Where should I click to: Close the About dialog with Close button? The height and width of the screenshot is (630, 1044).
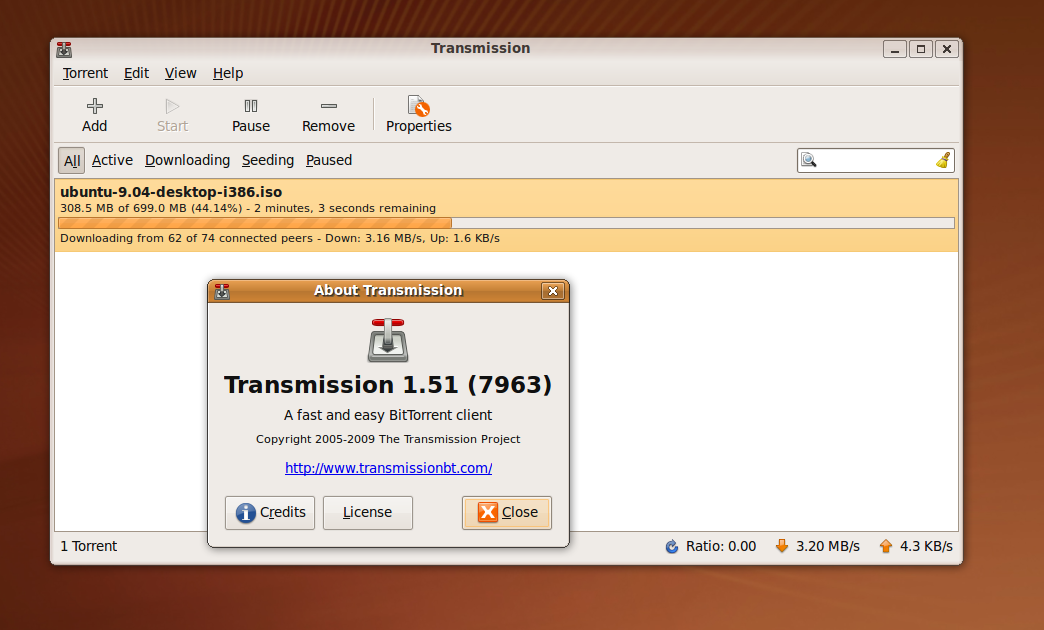pyautogui.click(x=507, y=513)
